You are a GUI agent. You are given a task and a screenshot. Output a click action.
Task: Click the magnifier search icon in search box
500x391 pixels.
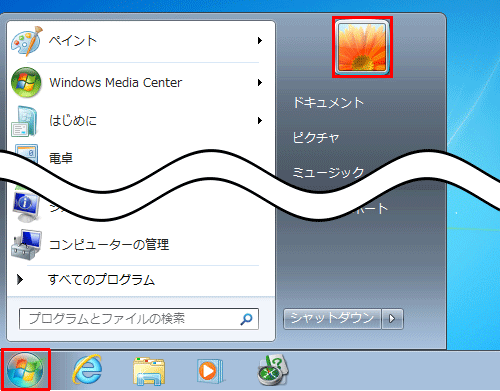(246, 319)
